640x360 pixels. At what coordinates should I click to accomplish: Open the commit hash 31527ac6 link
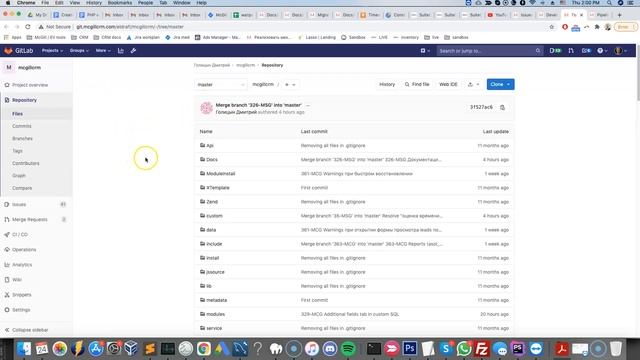481,107
